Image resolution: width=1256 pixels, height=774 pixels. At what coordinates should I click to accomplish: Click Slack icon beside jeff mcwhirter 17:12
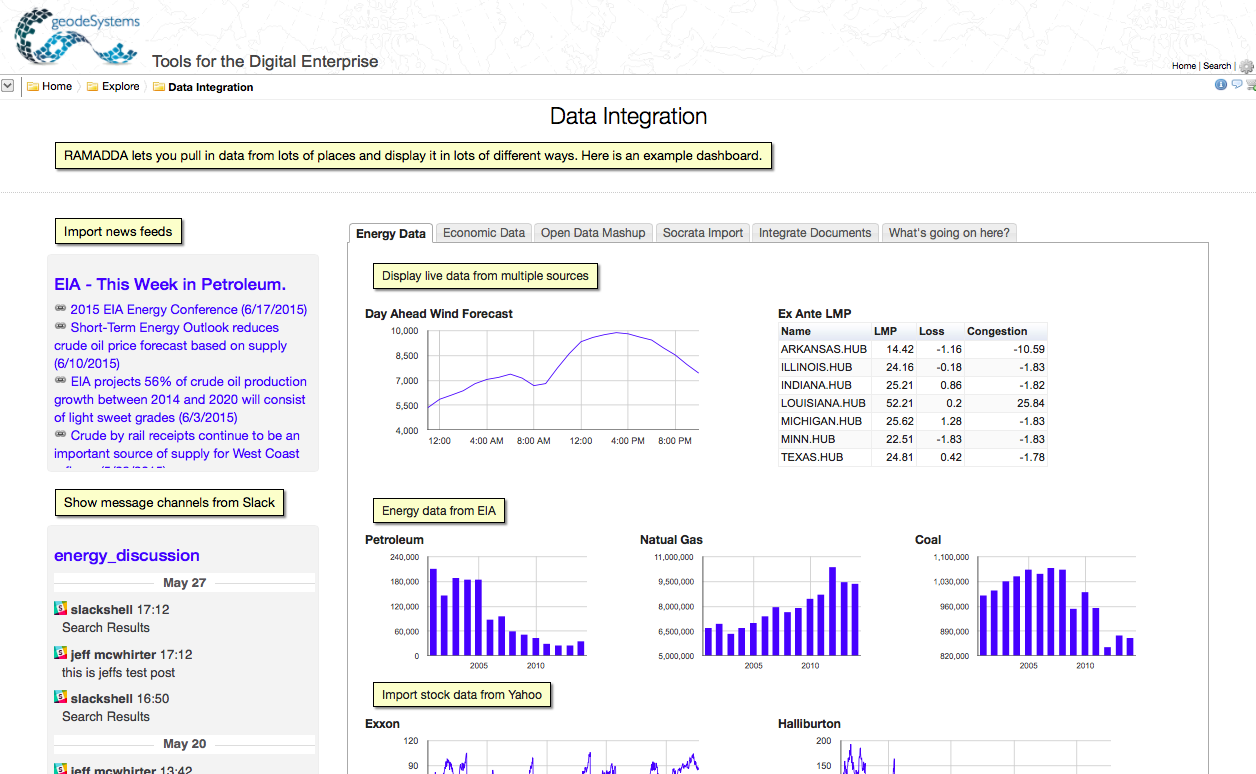pos(60,653)
